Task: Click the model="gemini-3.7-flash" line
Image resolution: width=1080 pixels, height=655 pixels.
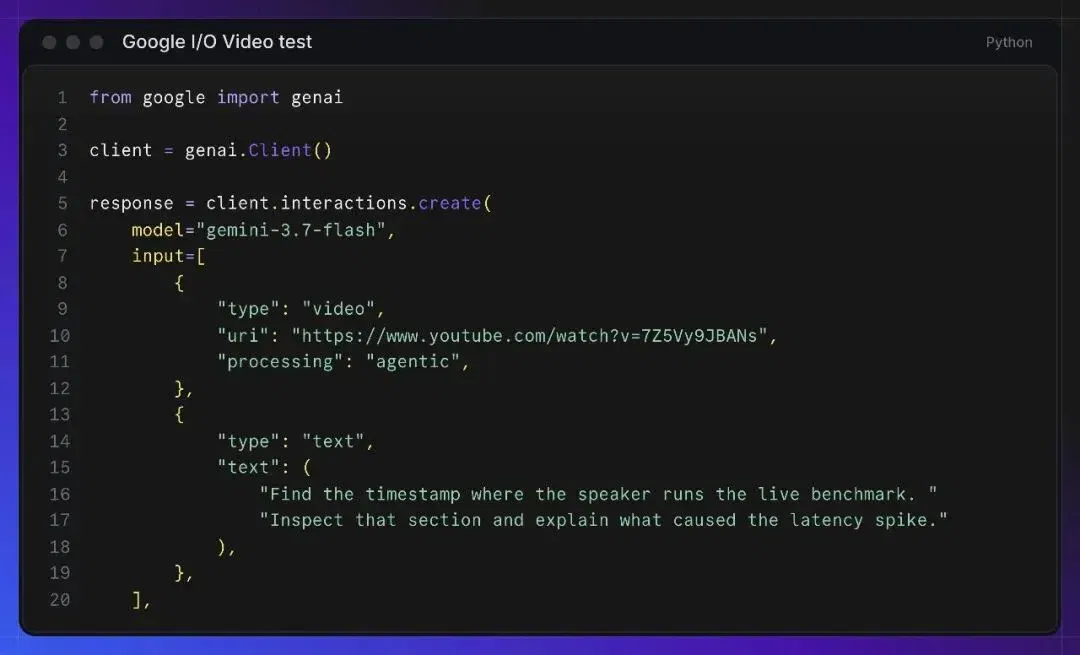Action: (264, 230)
